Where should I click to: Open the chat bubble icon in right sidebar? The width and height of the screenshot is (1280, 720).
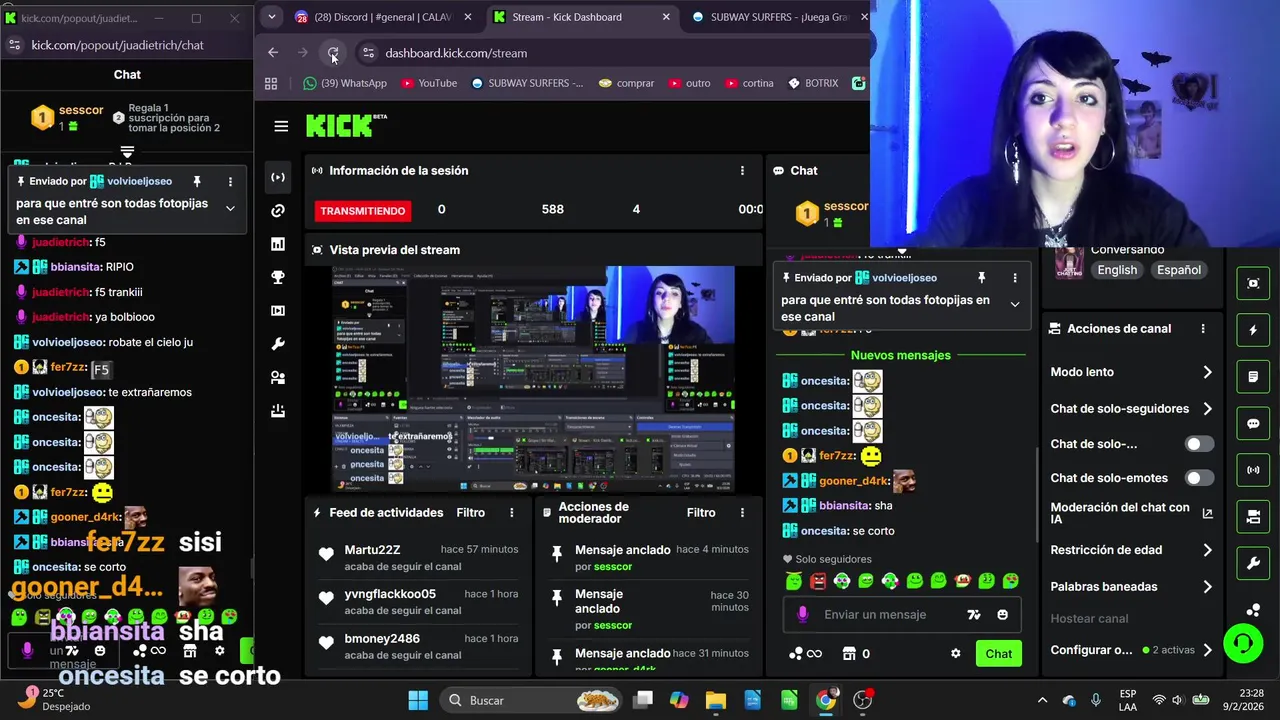tap(1253, 423)
